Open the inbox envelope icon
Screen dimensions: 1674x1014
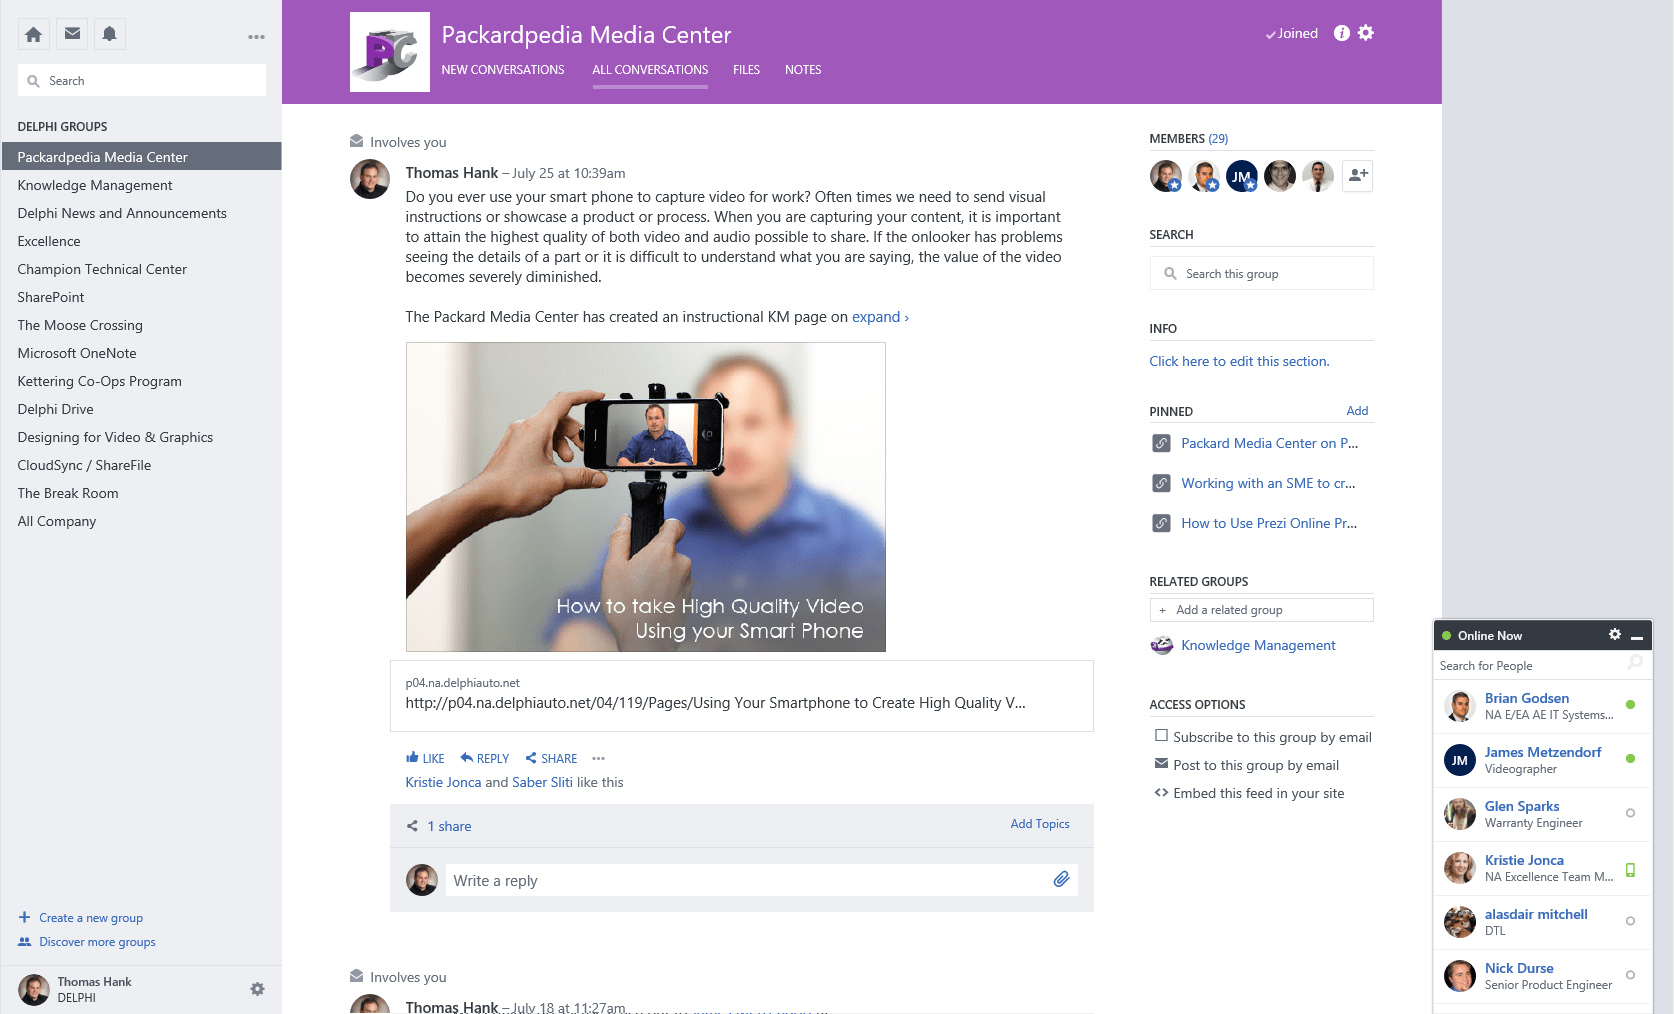click(x=72, y=34)
